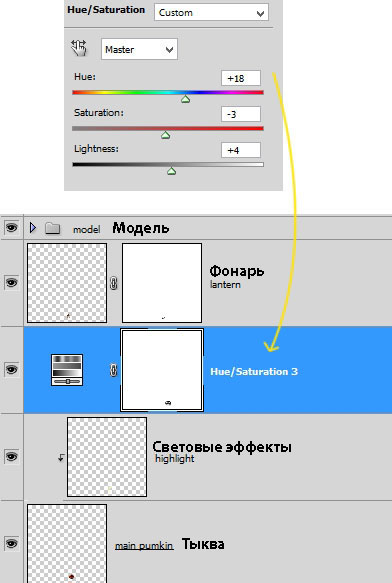Click the Saturation value field
Viewport: 392px width, 583px height.
point(241,114)
